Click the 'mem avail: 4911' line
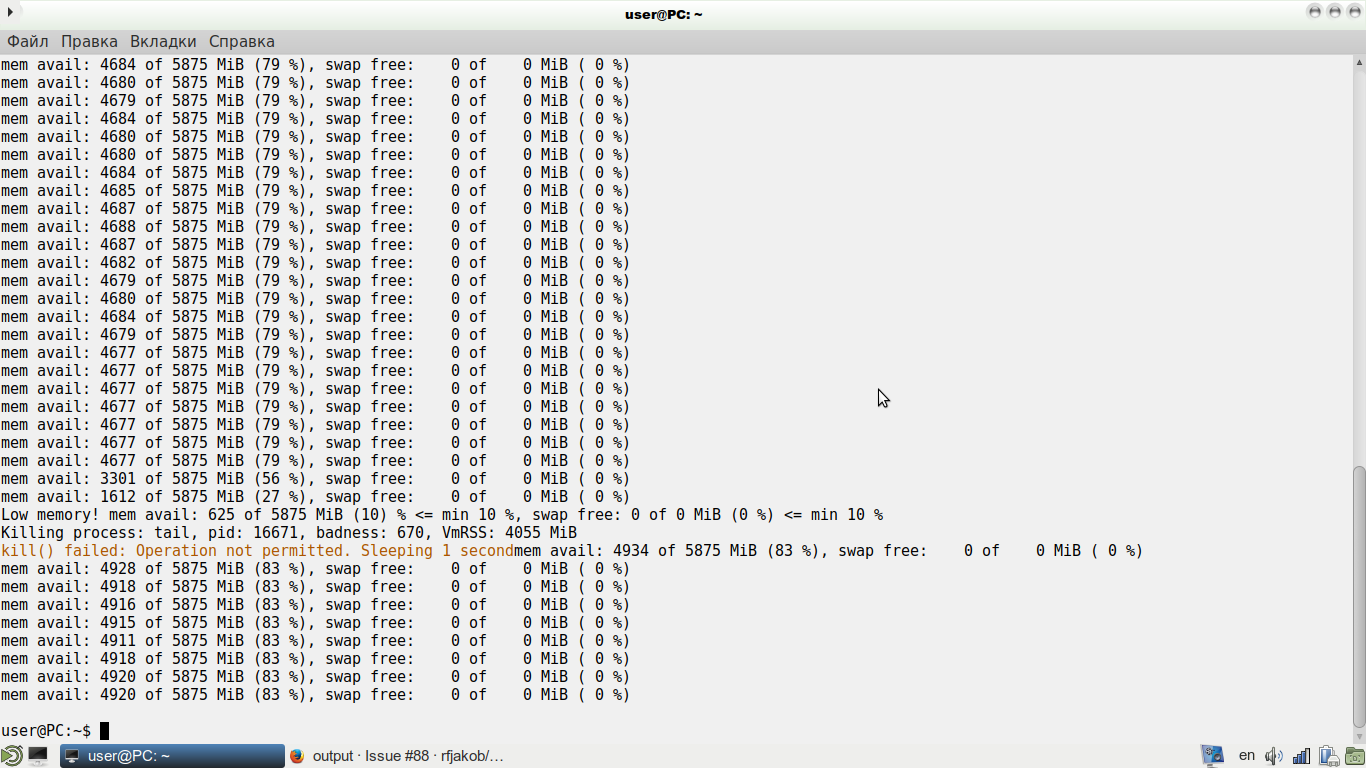The height and width of the screenshot is (768, 1366). click(x=315, y=641)
